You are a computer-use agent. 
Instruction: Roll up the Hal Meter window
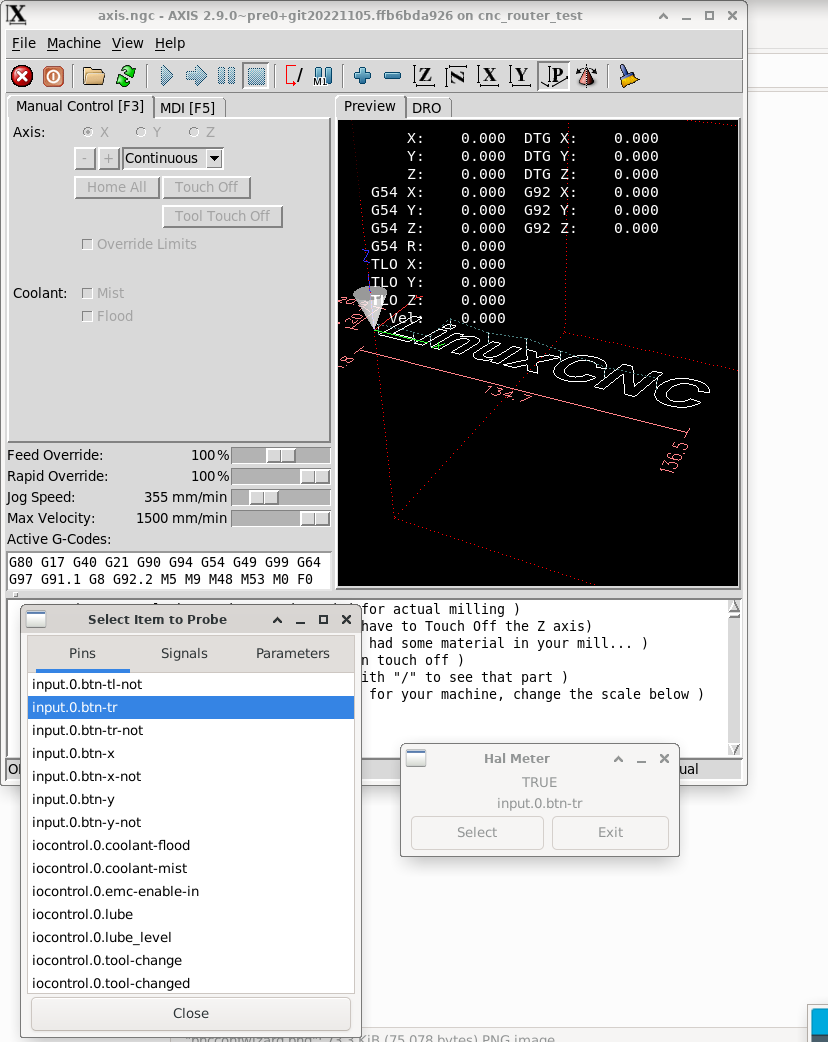(x=619, y=759)
